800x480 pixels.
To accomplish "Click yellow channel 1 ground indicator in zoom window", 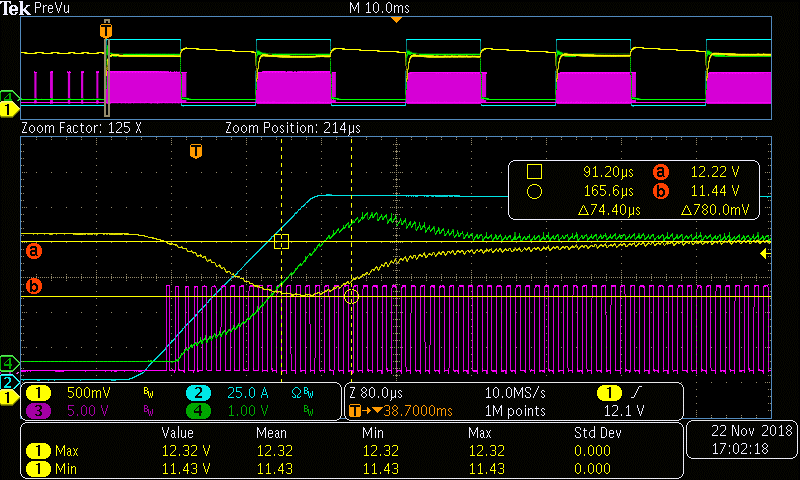I will 9,397.
